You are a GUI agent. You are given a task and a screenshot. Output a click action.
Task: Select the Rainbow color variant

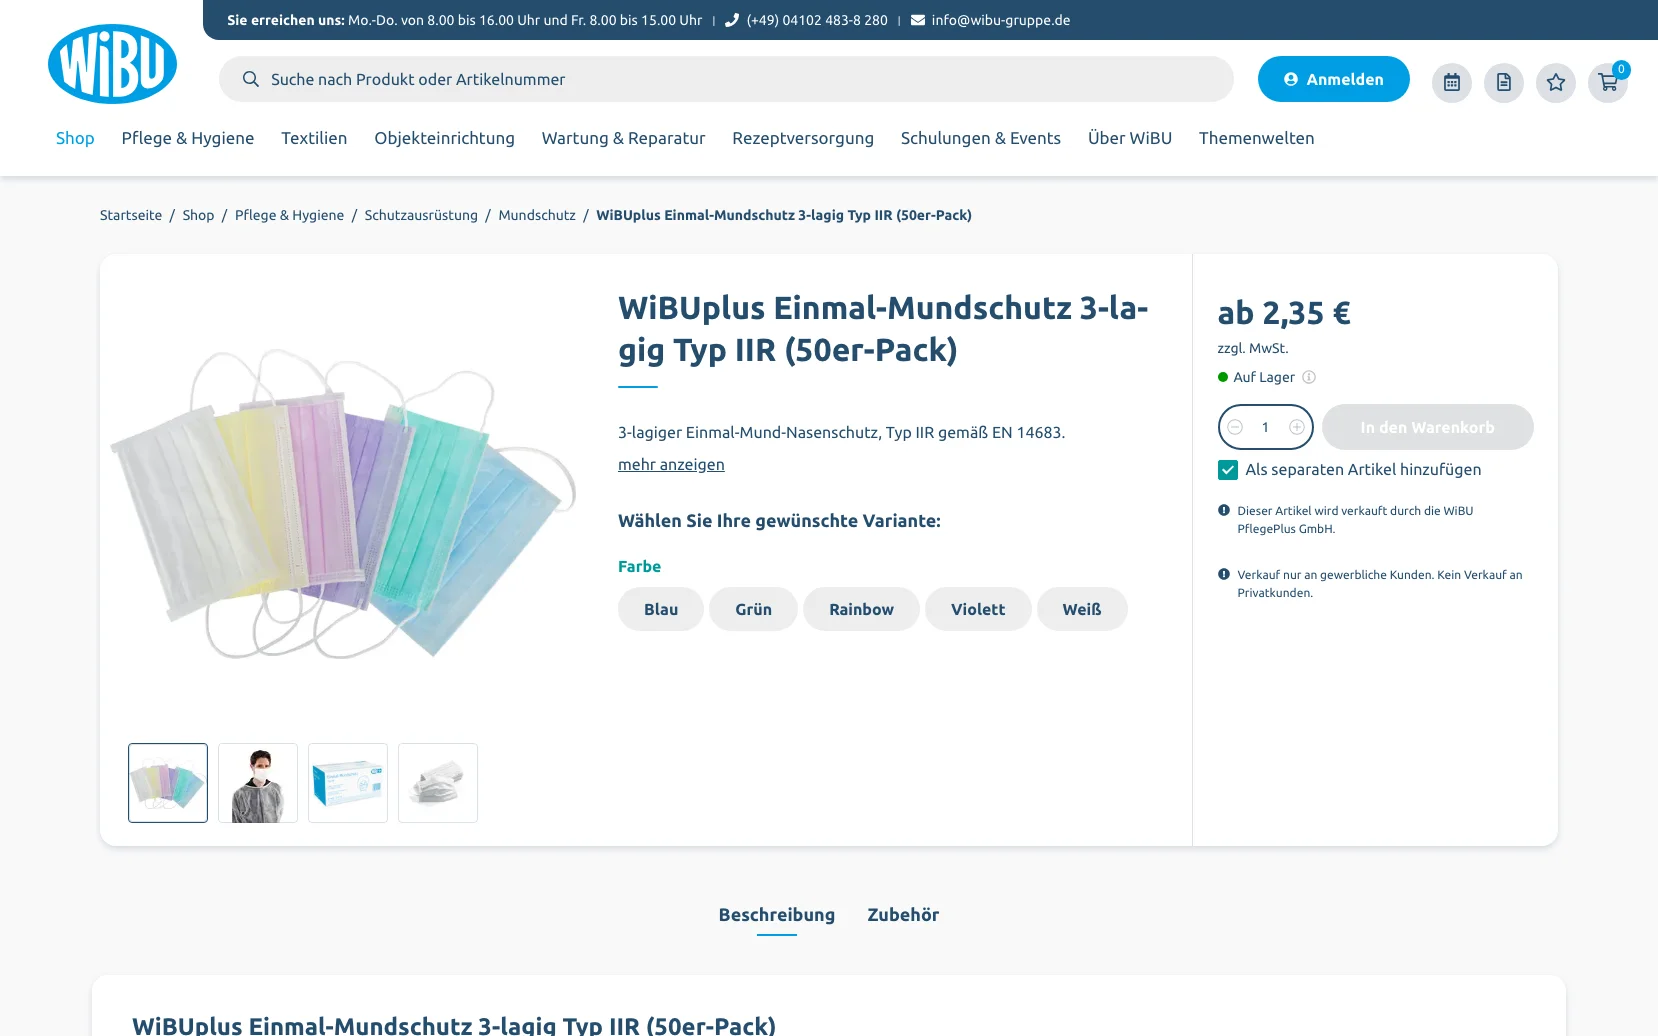861,609
